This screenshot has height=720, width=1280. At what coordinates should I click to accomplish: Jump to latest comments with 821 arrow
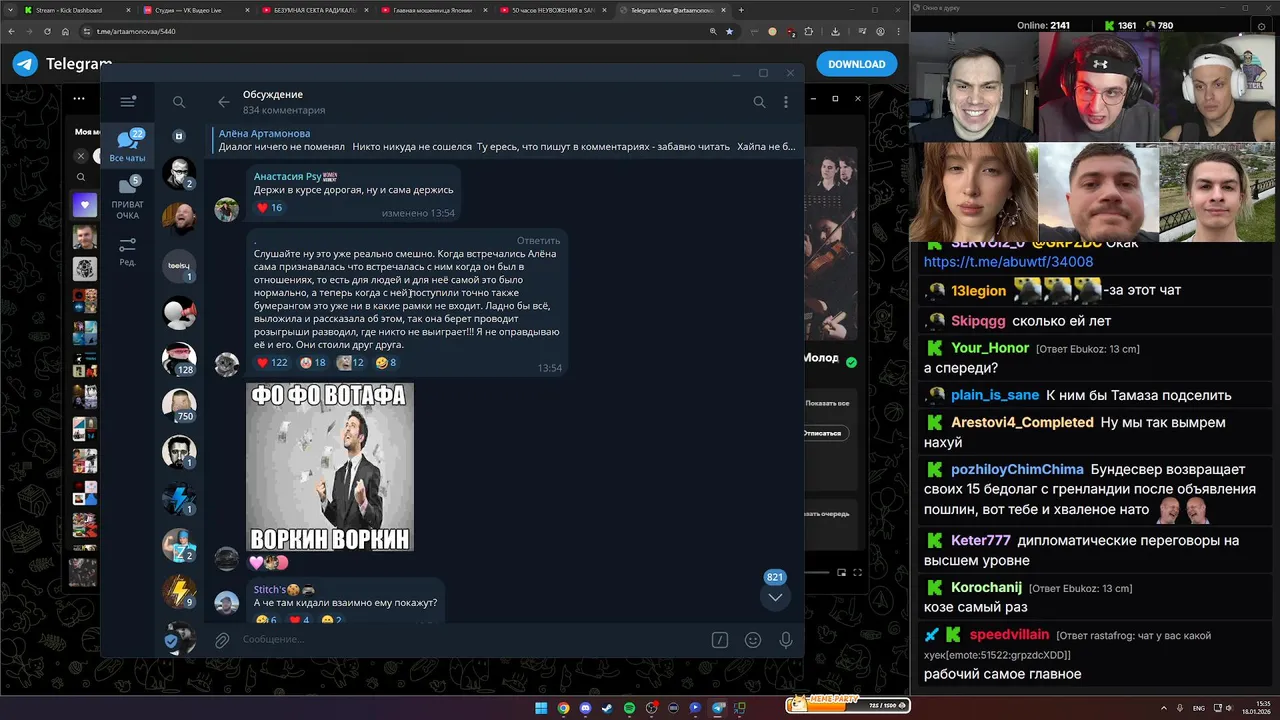click(775, 597)
